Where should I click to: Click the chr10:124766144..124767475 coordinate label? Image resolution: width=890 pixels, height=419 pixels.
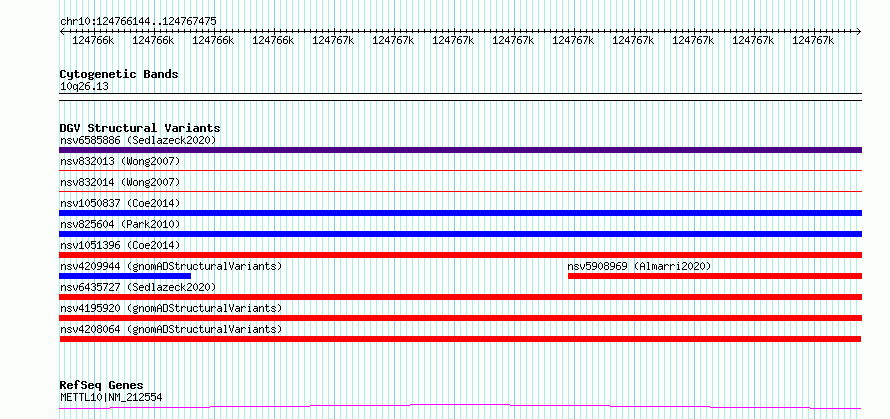click(x=138, y=22)
